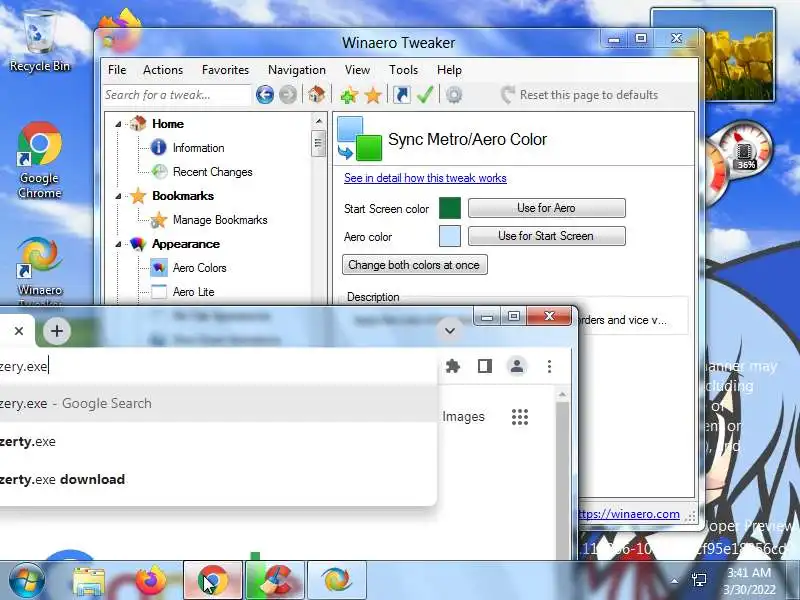Viewport: 800px width, 600px height.
Task: Open Manage Bookmarks tree item
Action: pyautogui.click(x=220, y=220)
